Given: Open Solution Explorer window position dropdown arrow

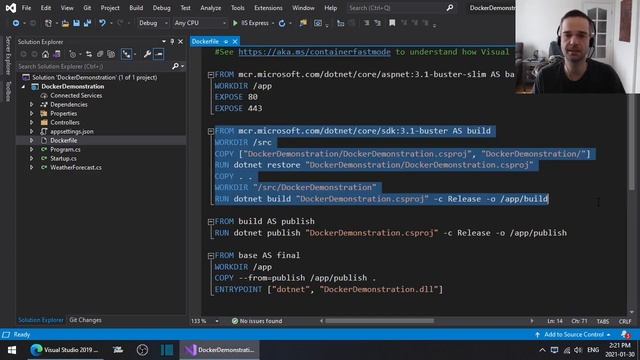Looking at the screenshot, I should click(x=164, y=42).
